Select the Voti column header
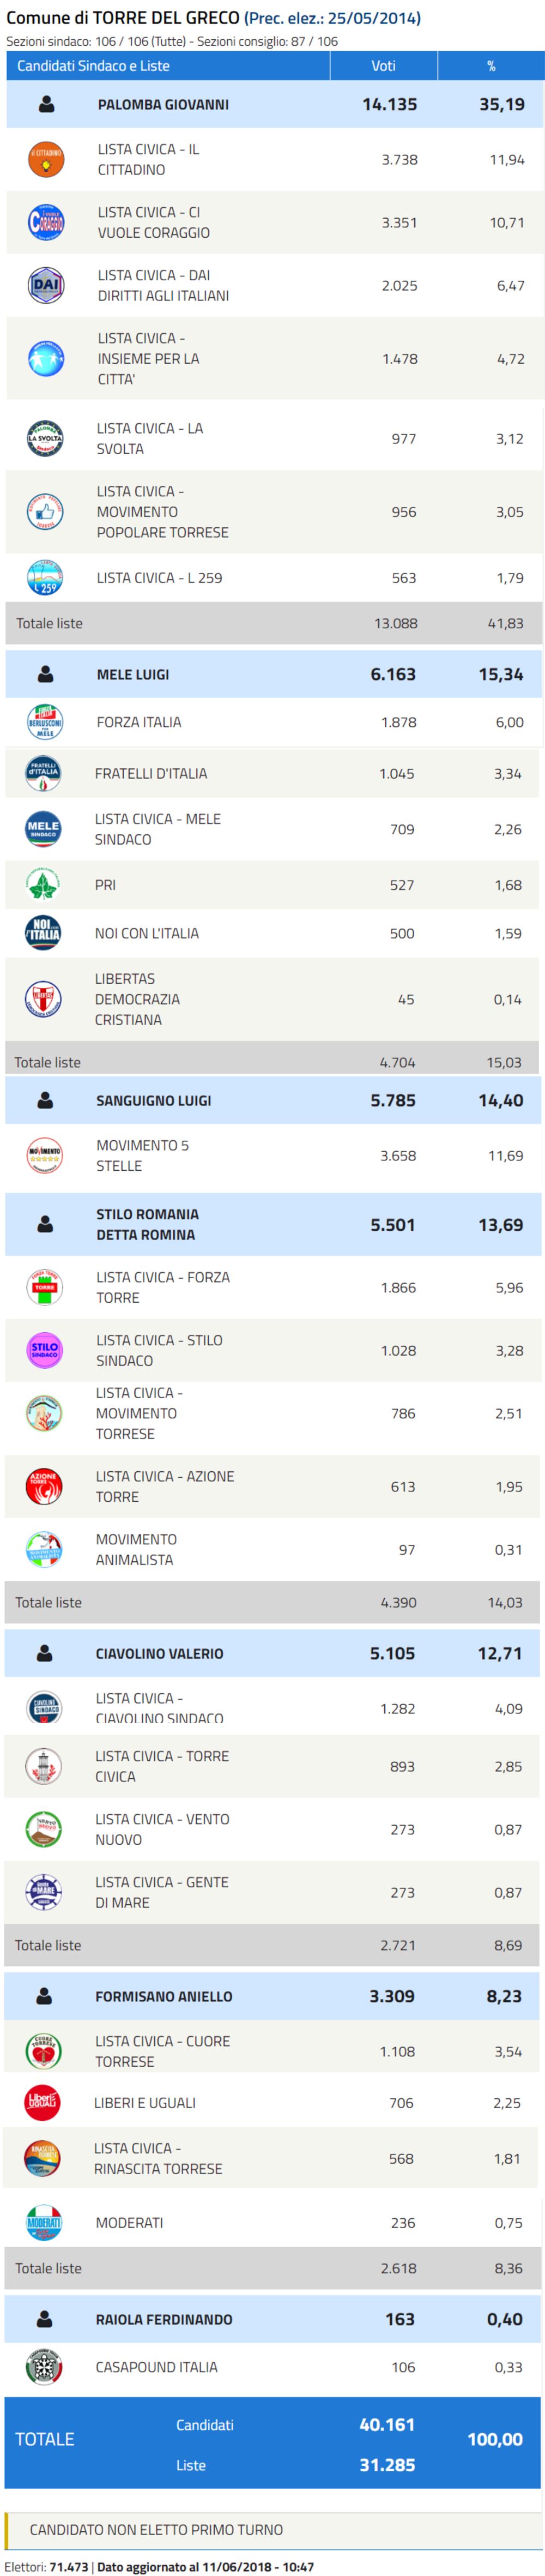The width and height of the screenshot is (545, 2576). pos(383,66)
